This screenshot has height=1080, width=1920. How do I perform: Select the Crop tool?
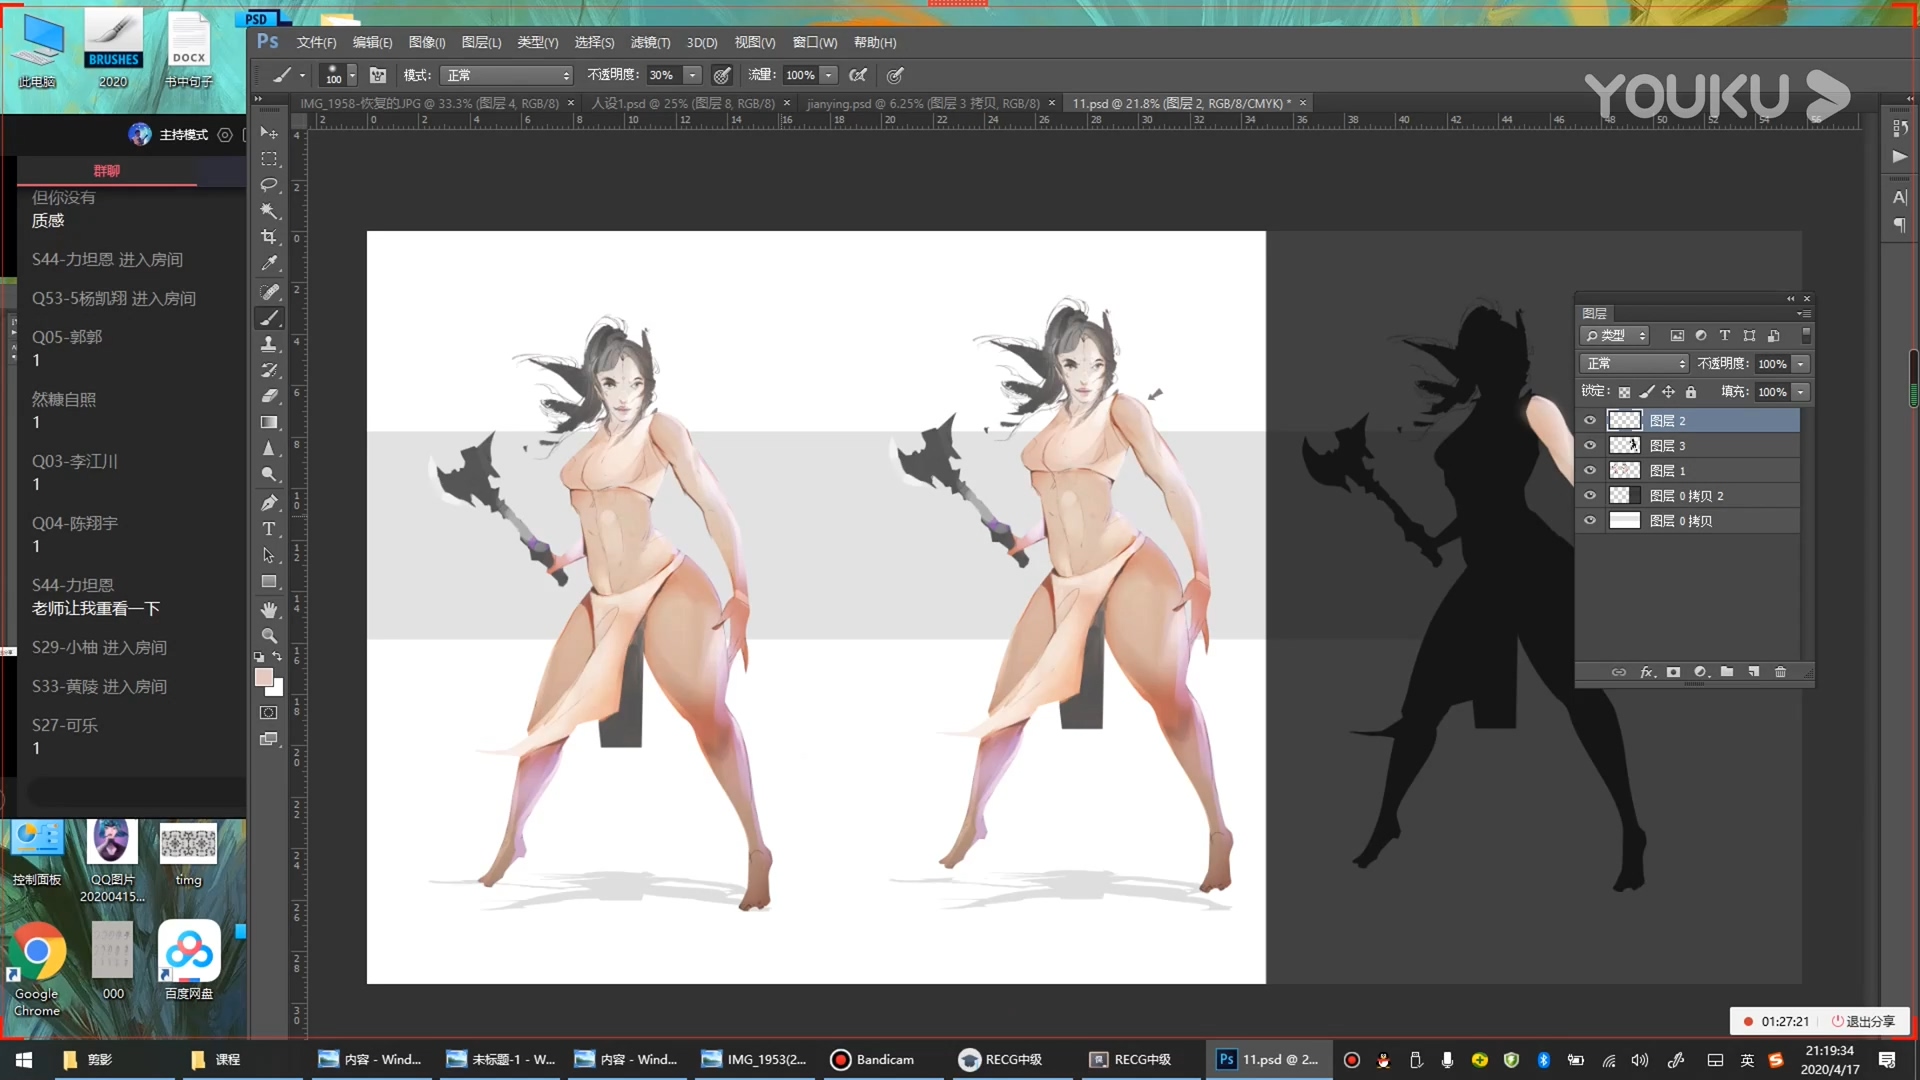[x=269, y=237]
